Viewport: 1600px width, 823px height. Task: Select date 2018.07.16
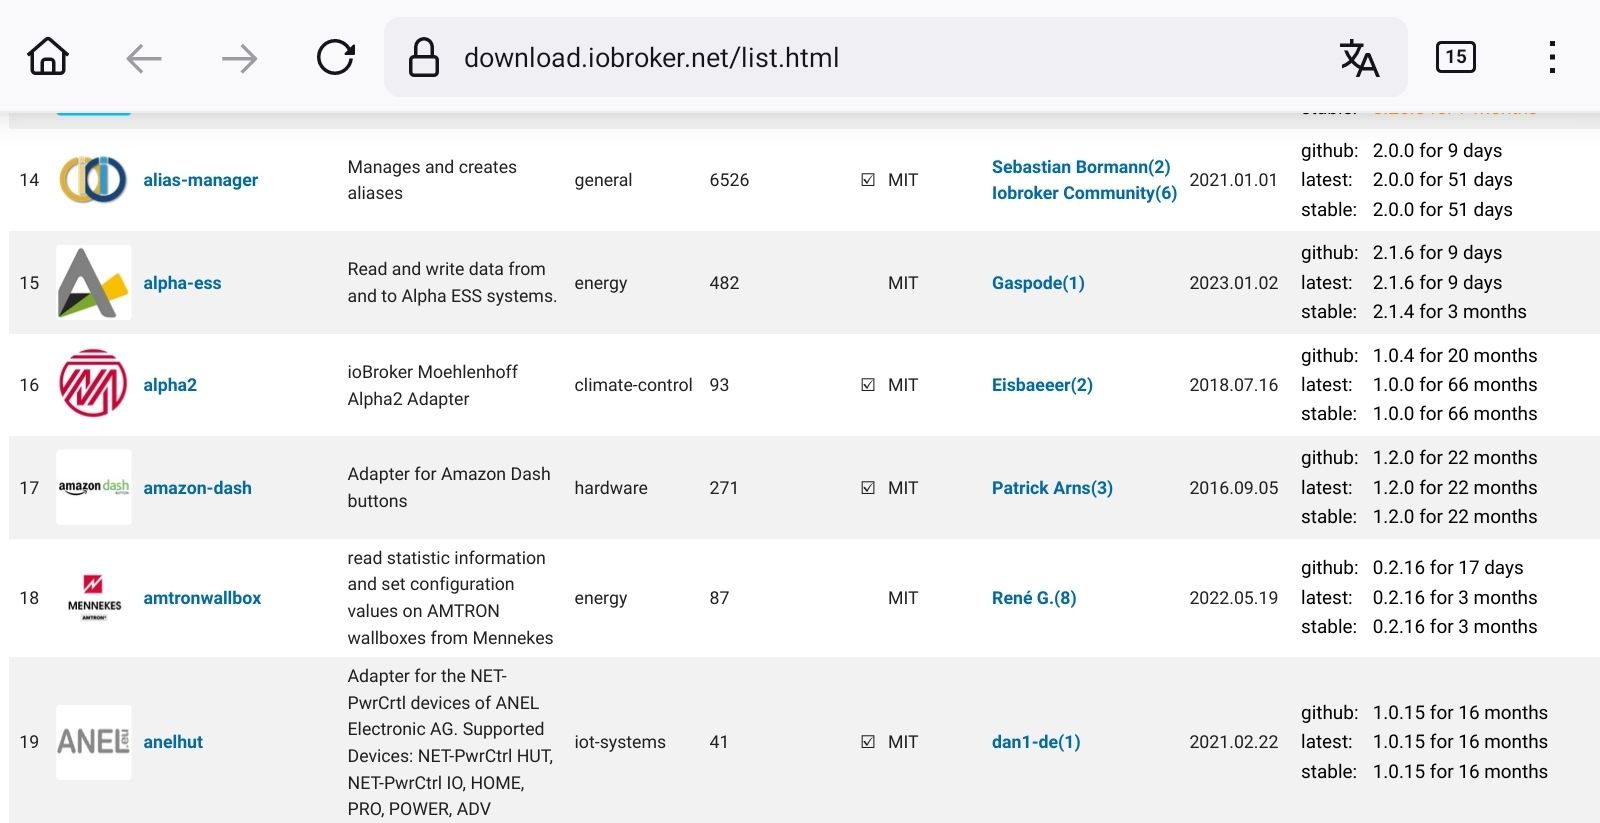click(1233, 385)
